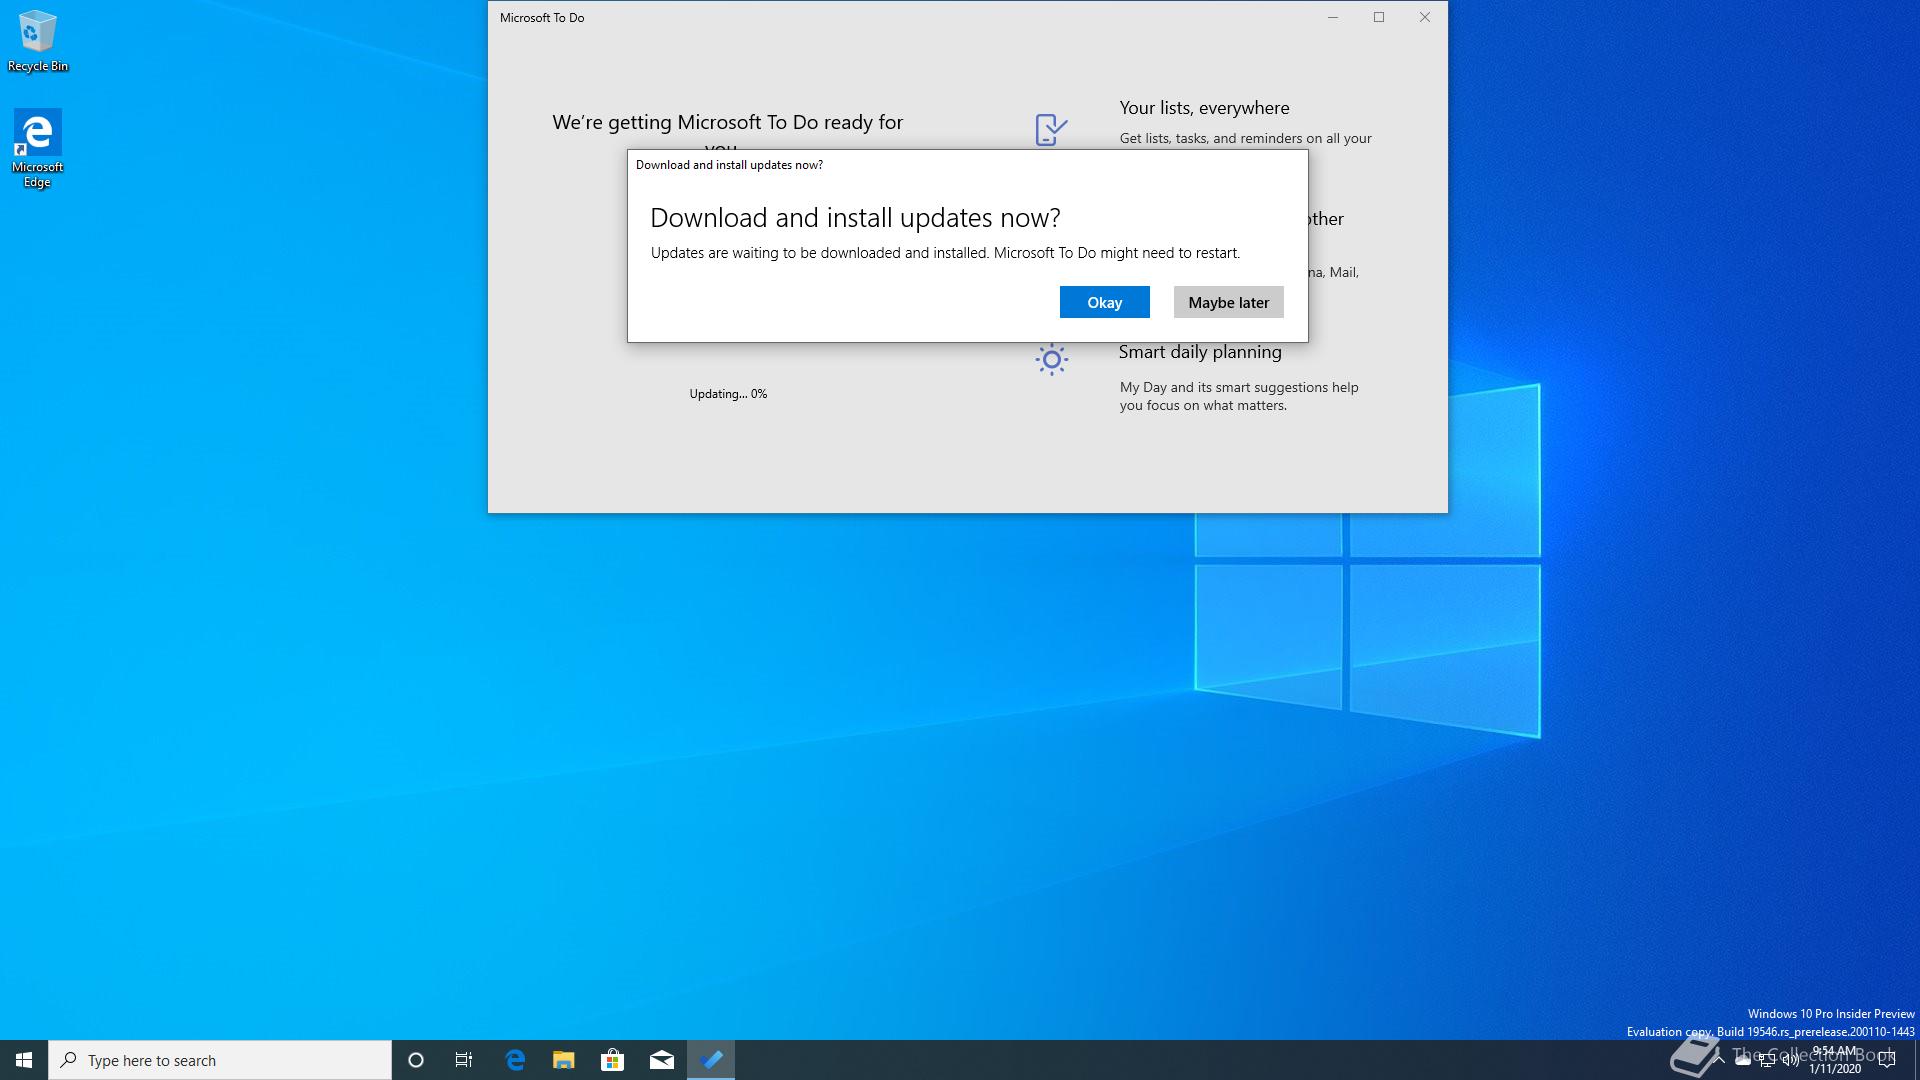This screenshot has height=1080, width=1920.
Task: Open the clock showing 9:54 AM
Action: (1835, 1060)
